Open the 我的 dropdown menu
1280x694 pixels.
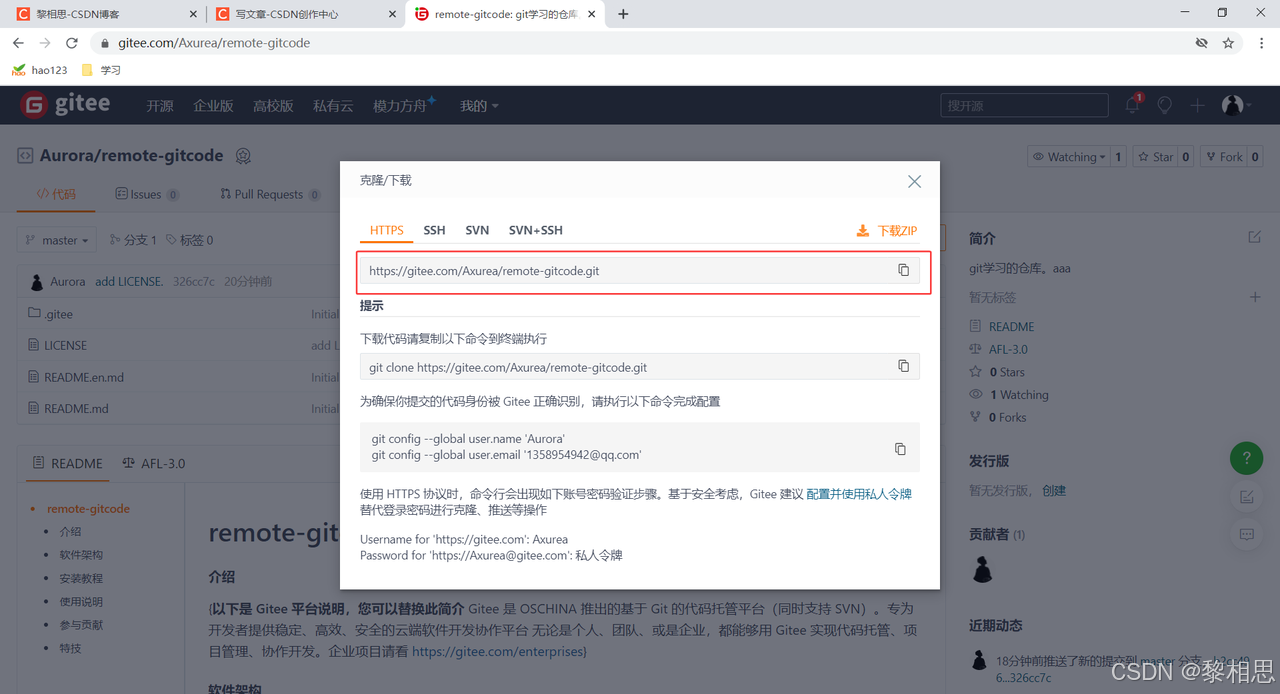479,106
